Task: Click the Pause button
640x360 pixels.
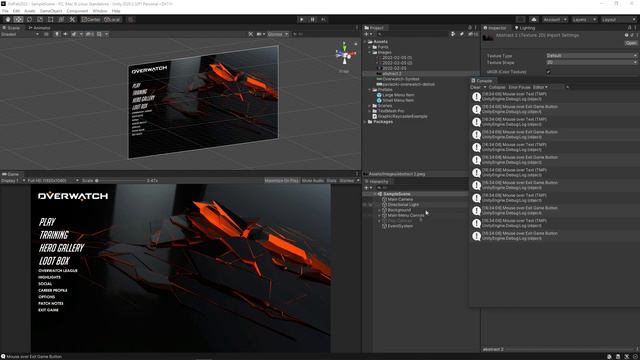Action: click(x=313, y=19)
